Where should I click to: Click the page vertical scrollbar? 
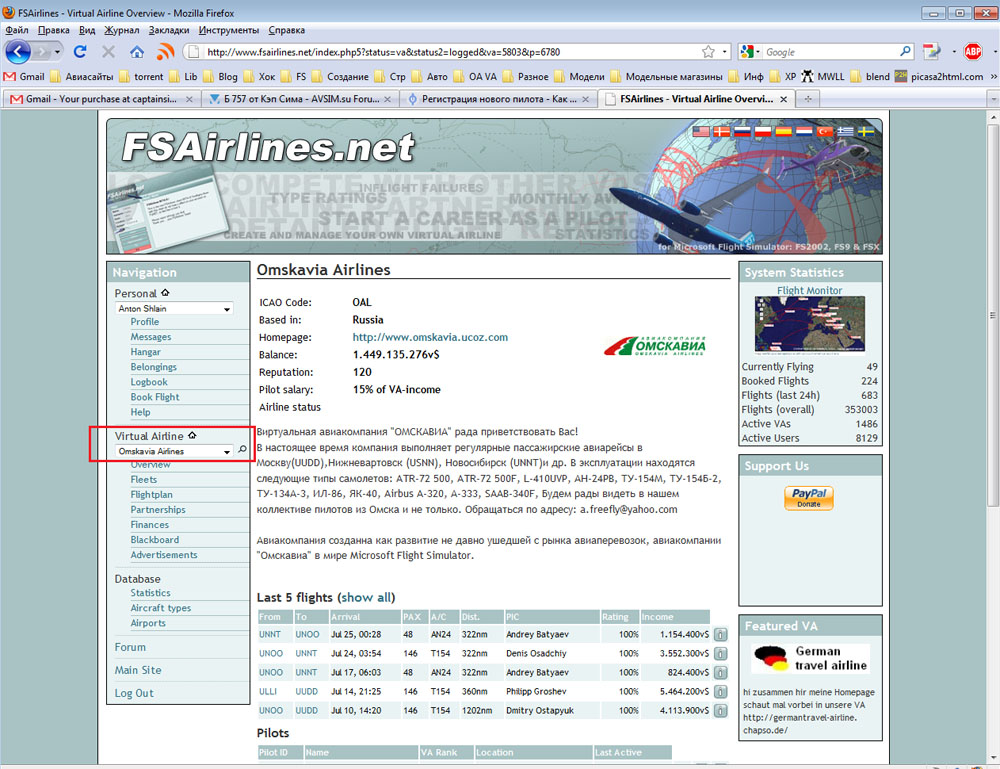click(x=992, y=315)
